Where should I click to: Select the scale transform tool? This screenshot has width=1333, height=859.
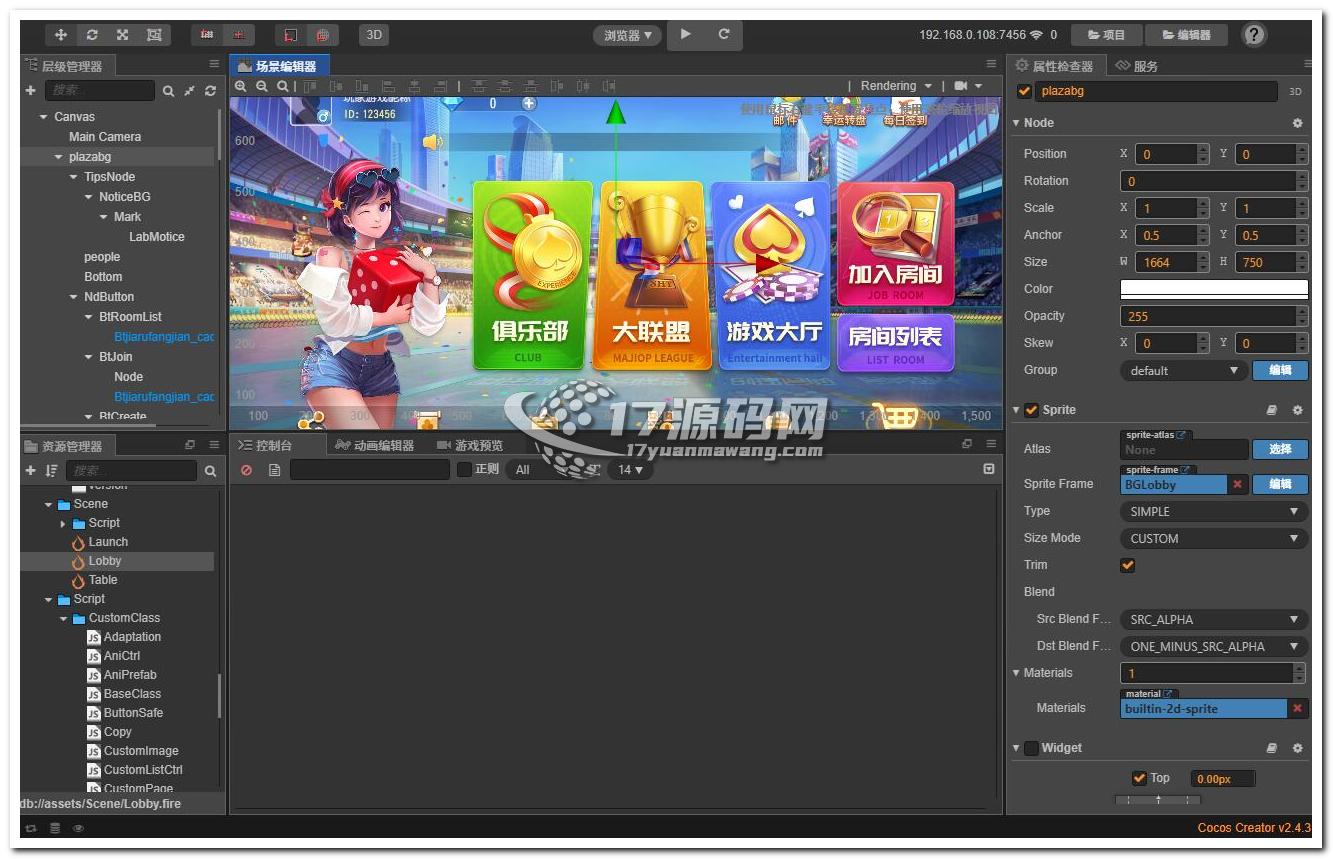[x=122, y=35]
